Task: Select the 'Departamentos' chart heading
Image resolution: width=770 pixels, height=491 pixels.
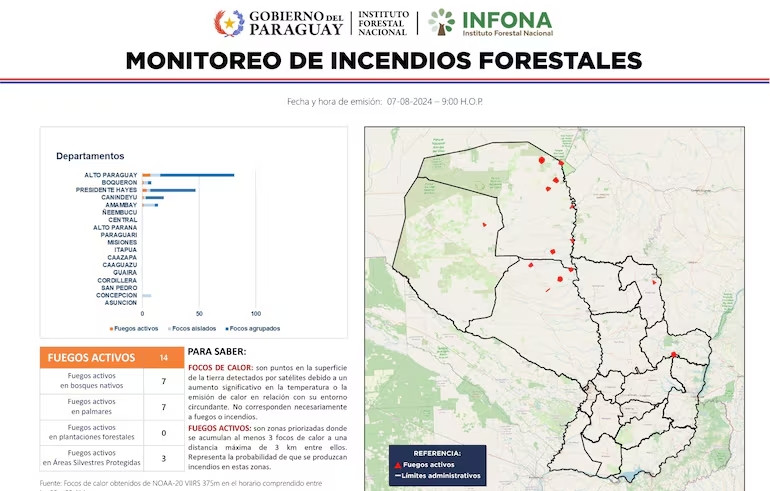Action: coord(90,156)
